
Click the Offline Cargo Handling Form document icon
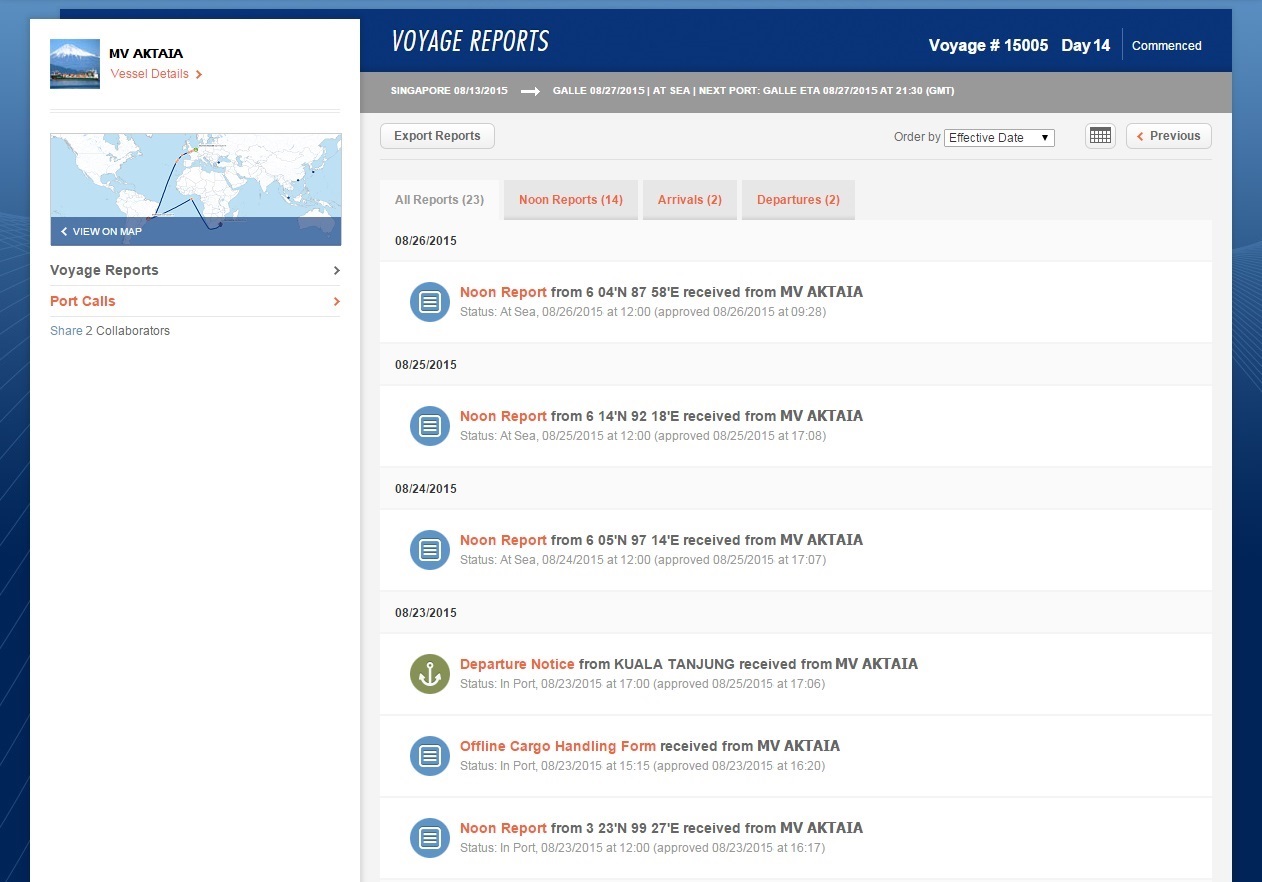coord(429,756)
